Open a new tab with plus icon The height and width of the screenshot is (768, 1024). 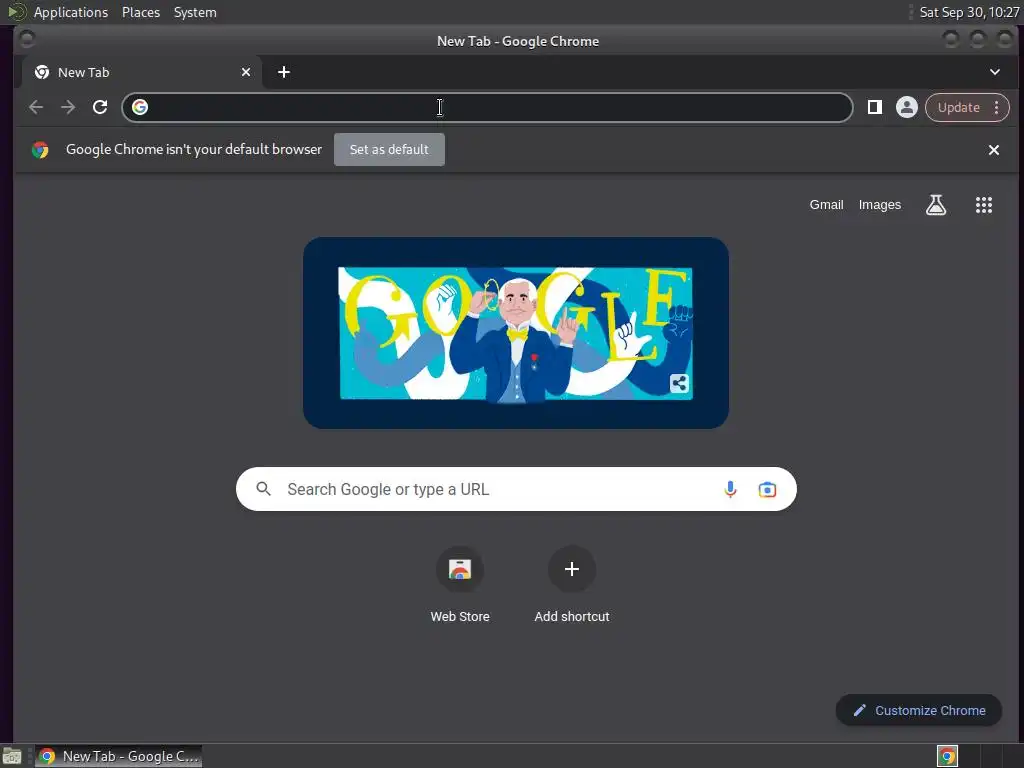click(x=283, y=72)
